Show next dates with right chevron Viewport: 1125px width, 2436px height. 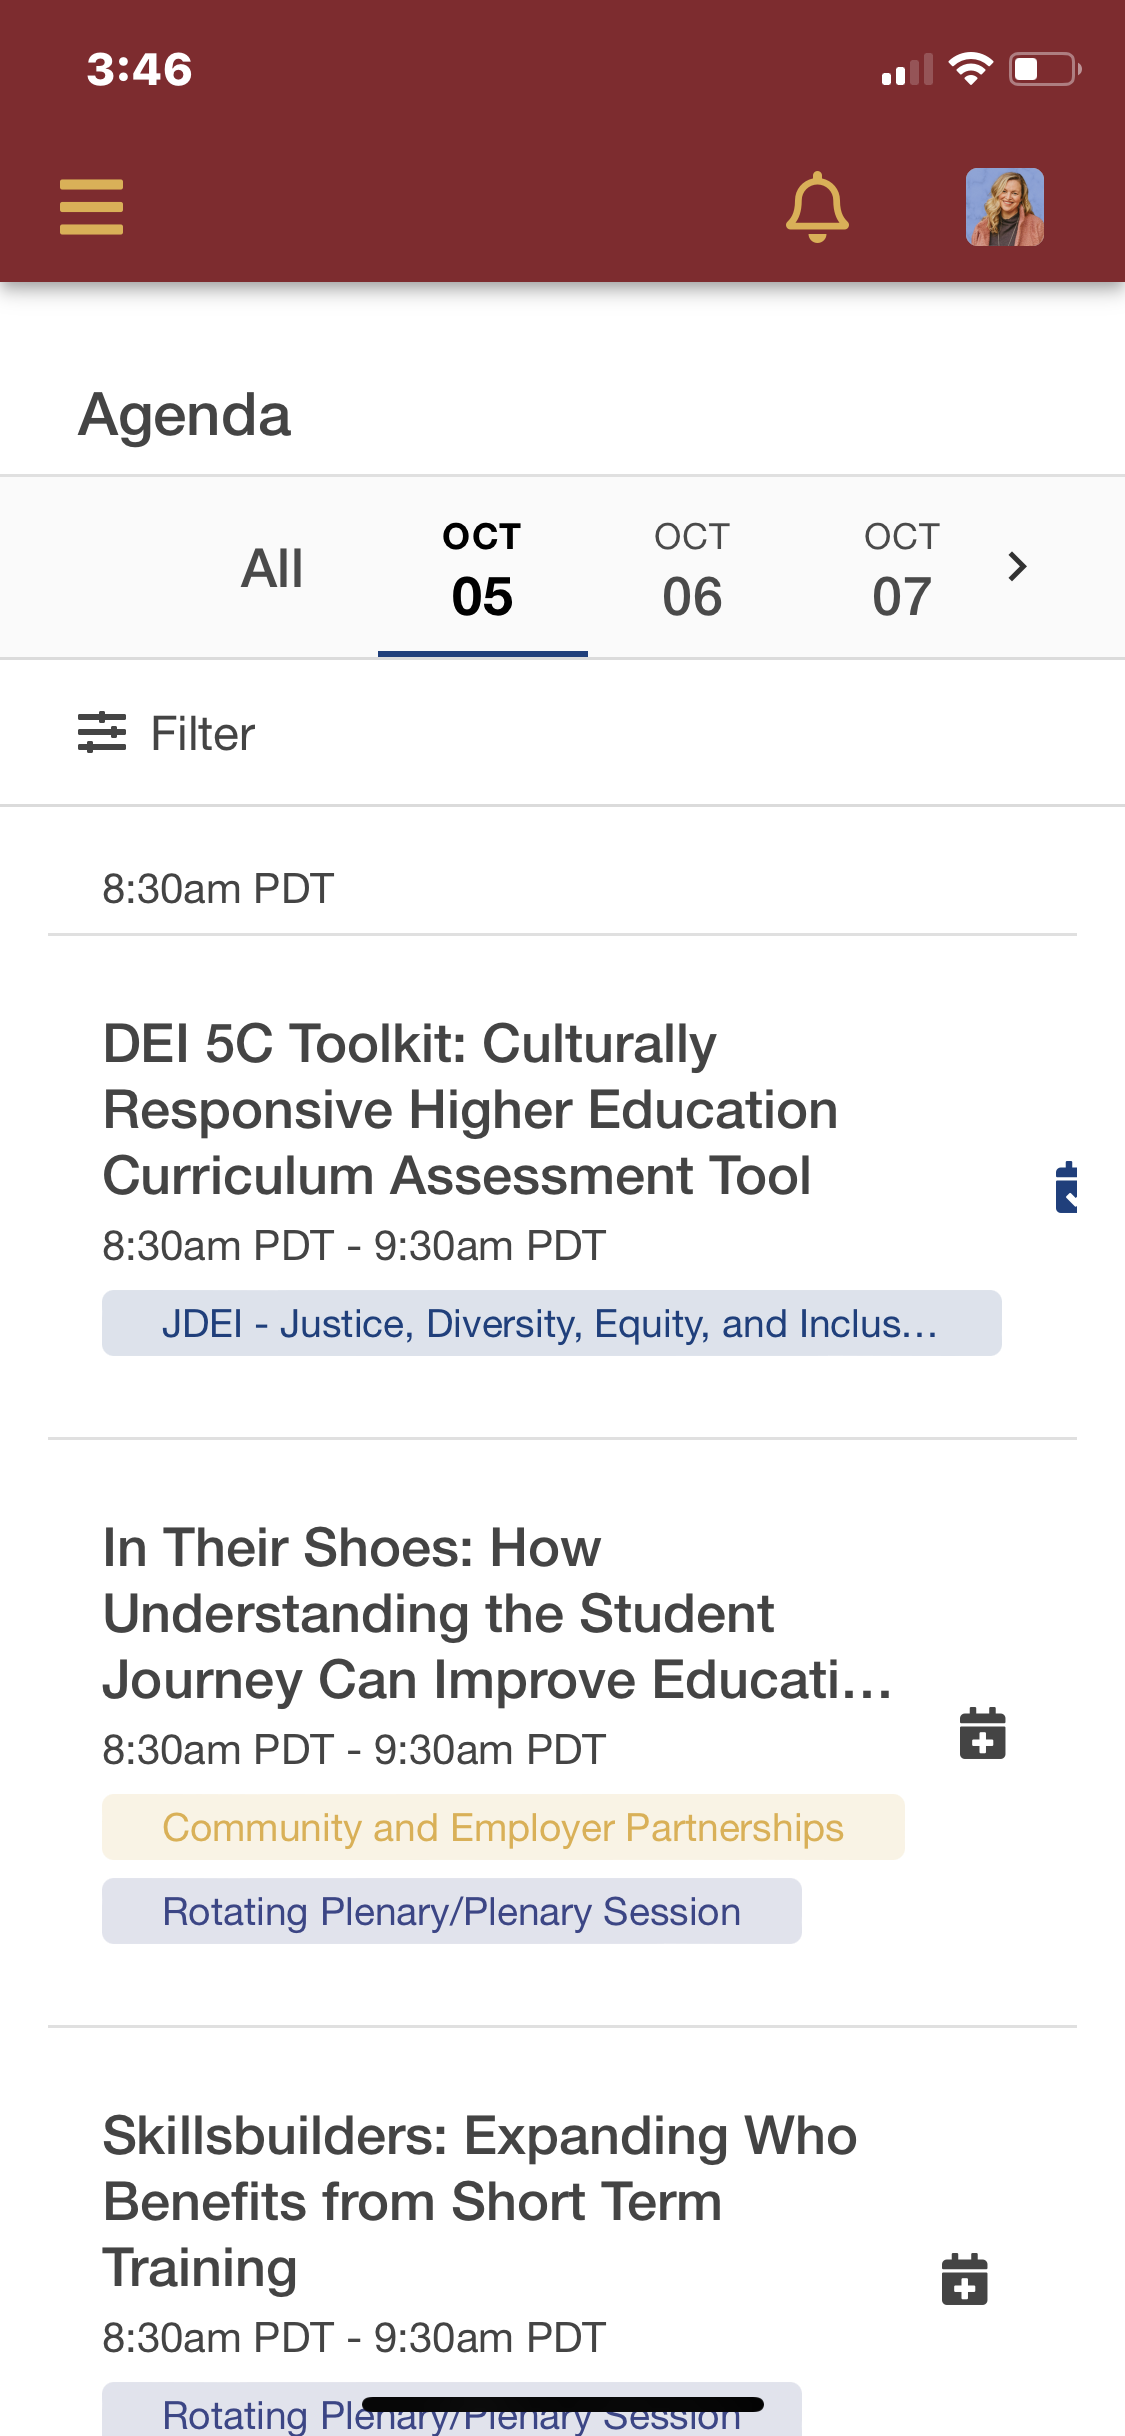[x=1017, y=567]
